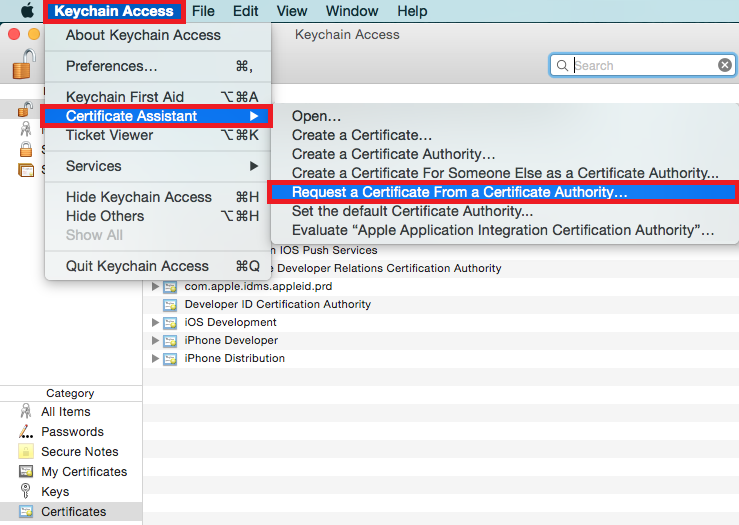Image resolution: width=739 pixels, height=525 pixels.
Task: Open the View menu
Action: point(292,11)
